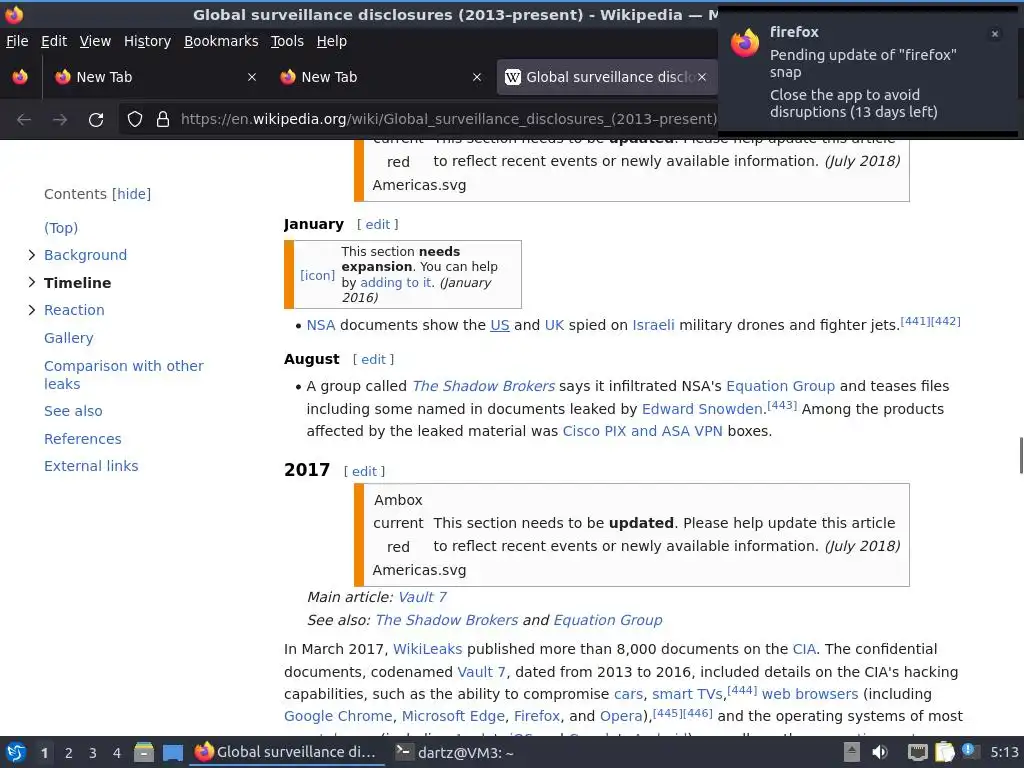This screenshot has width=1024, height=768.
Task: Open the [icon] link in expansion notice
Action: (x=317, y=276)
